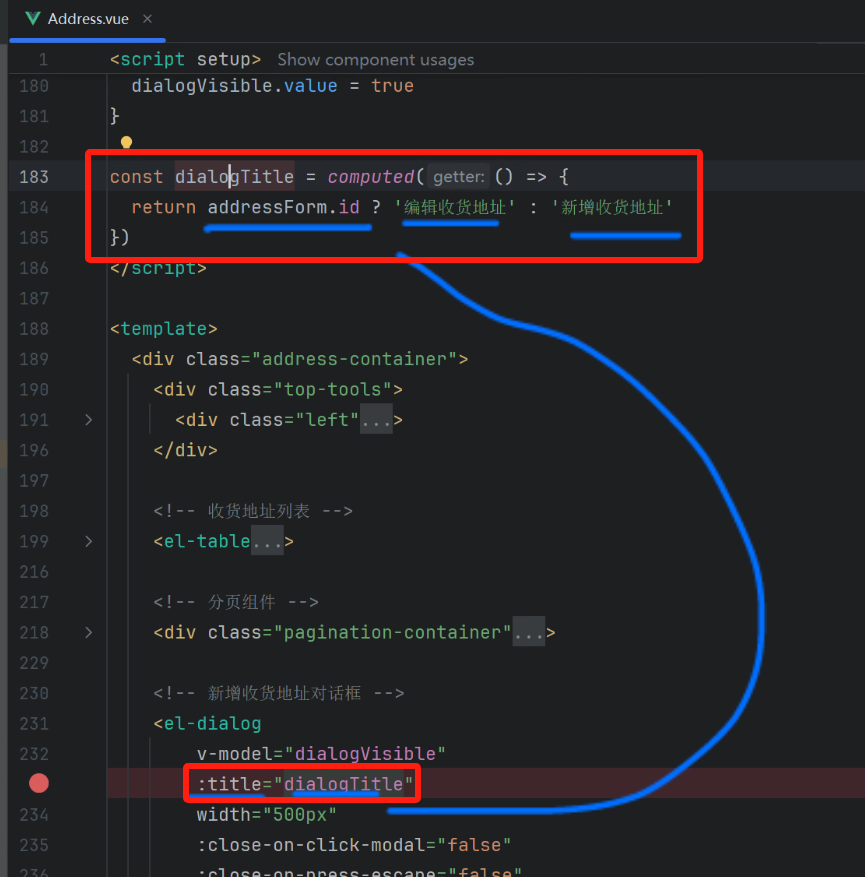
Task: Click line number 216 in the gutter
Action: [34, 572]
